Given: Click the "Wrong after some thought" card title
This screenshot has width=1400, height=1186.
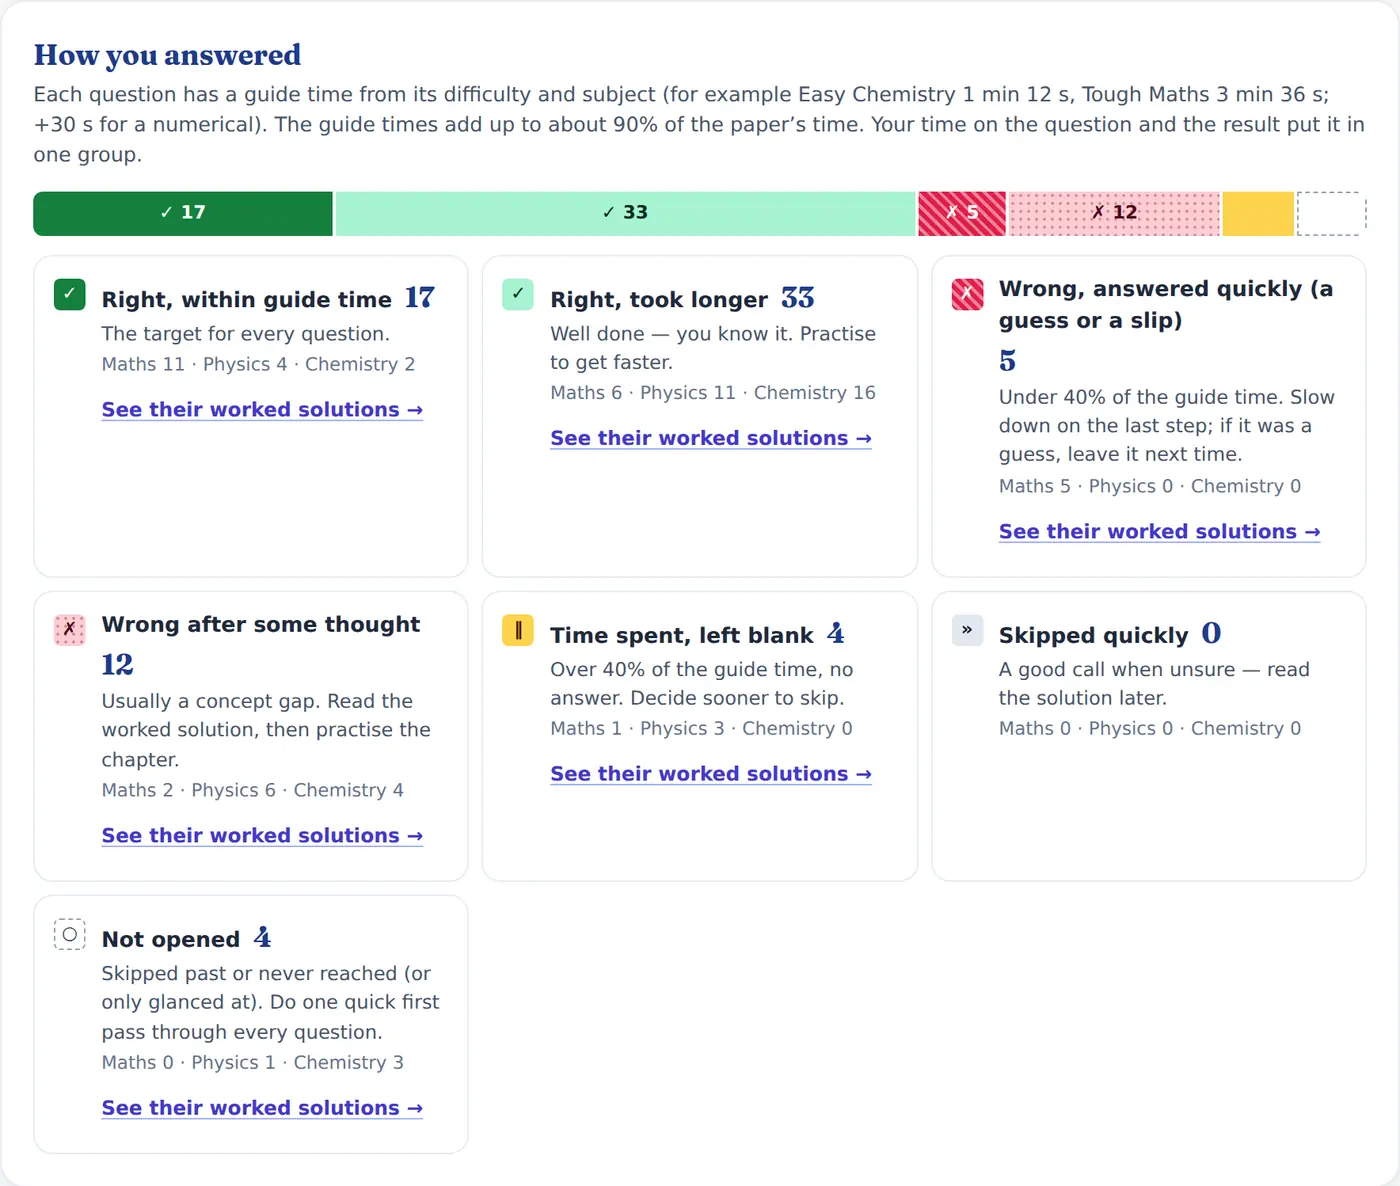Looking at the screenshot, I should [261, 625].
